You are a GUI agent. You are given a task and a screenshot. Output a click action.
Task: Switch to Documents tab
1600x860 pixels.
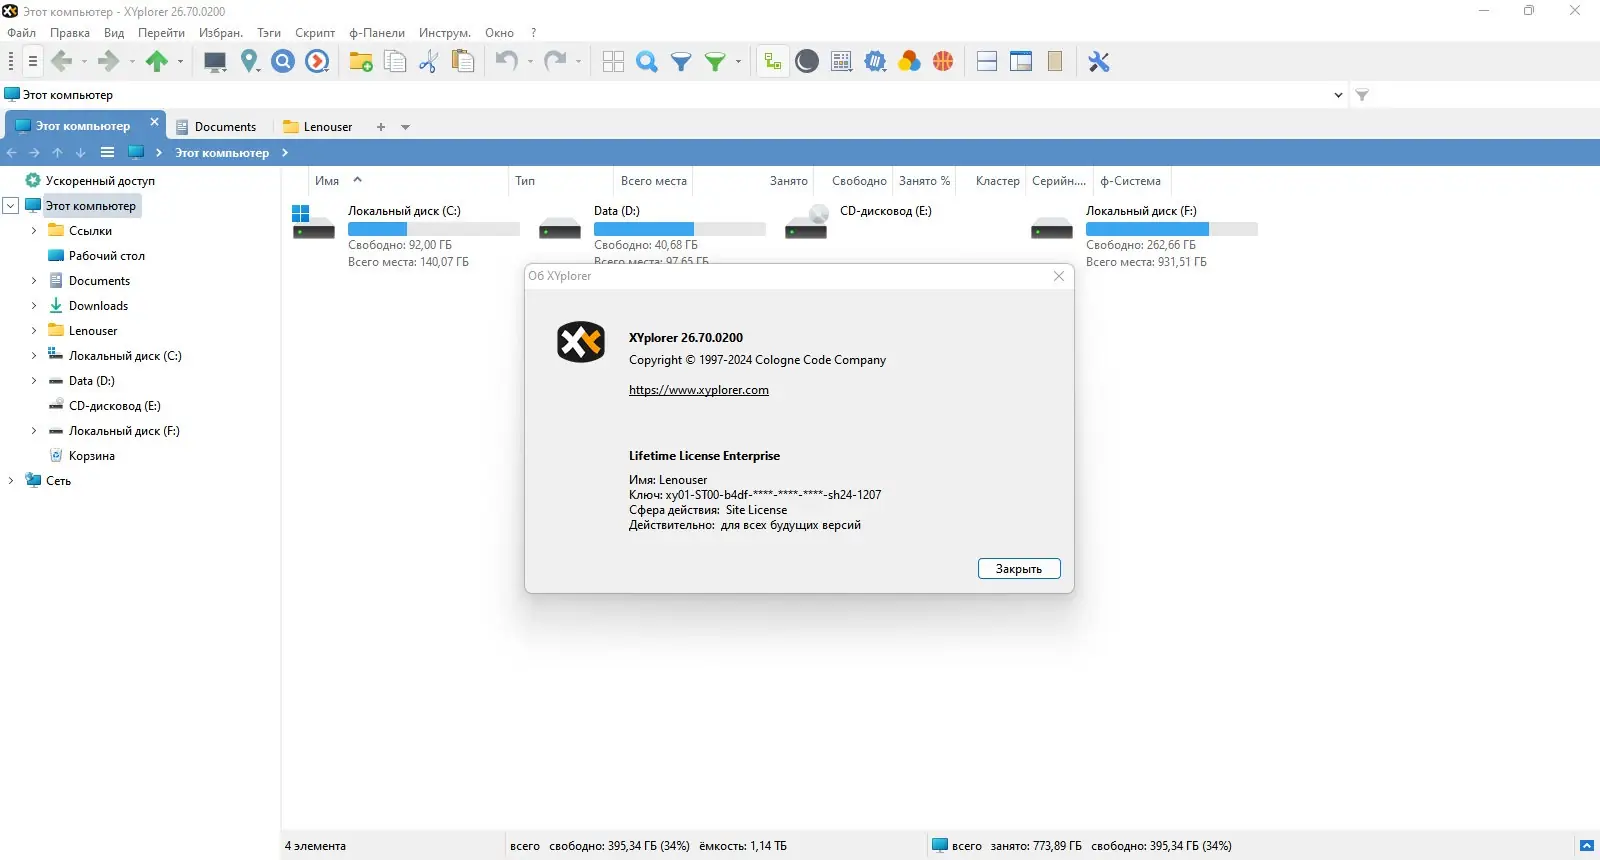tap(216, 127)
